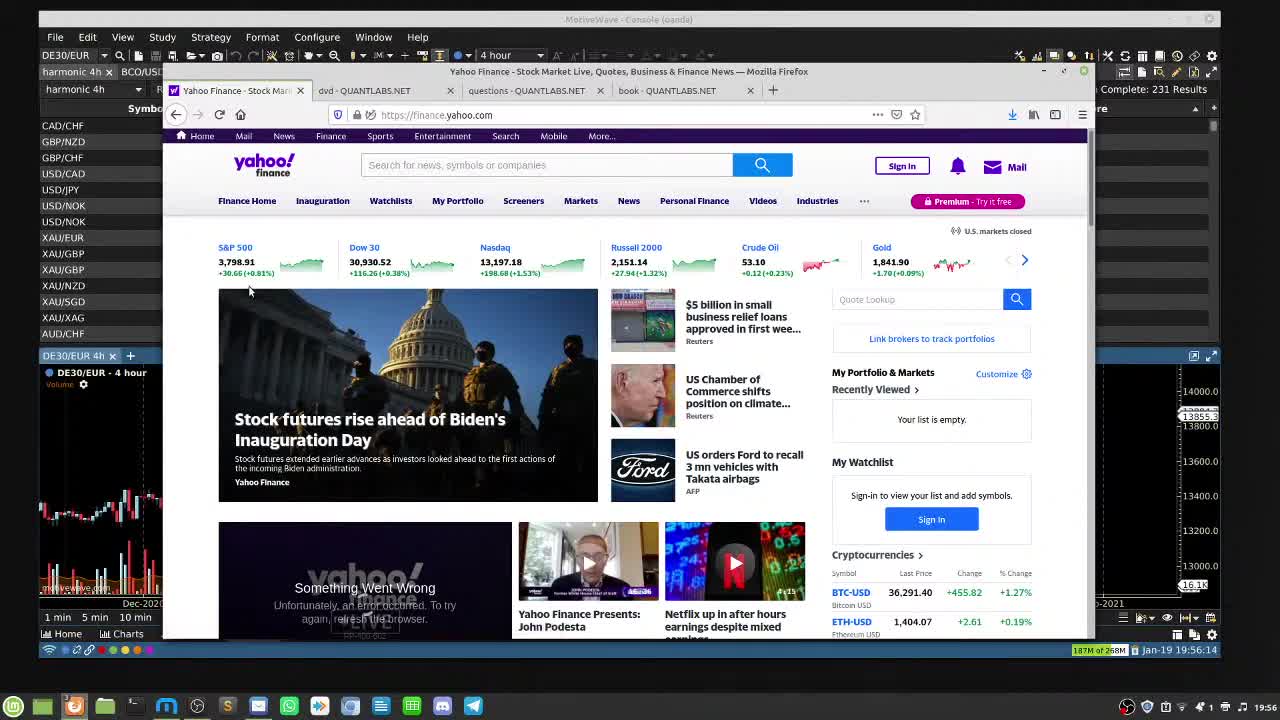Viewport: 1280px width, 720px height.
Task: Open the S&P 500 index link
Action: (235, 248)
